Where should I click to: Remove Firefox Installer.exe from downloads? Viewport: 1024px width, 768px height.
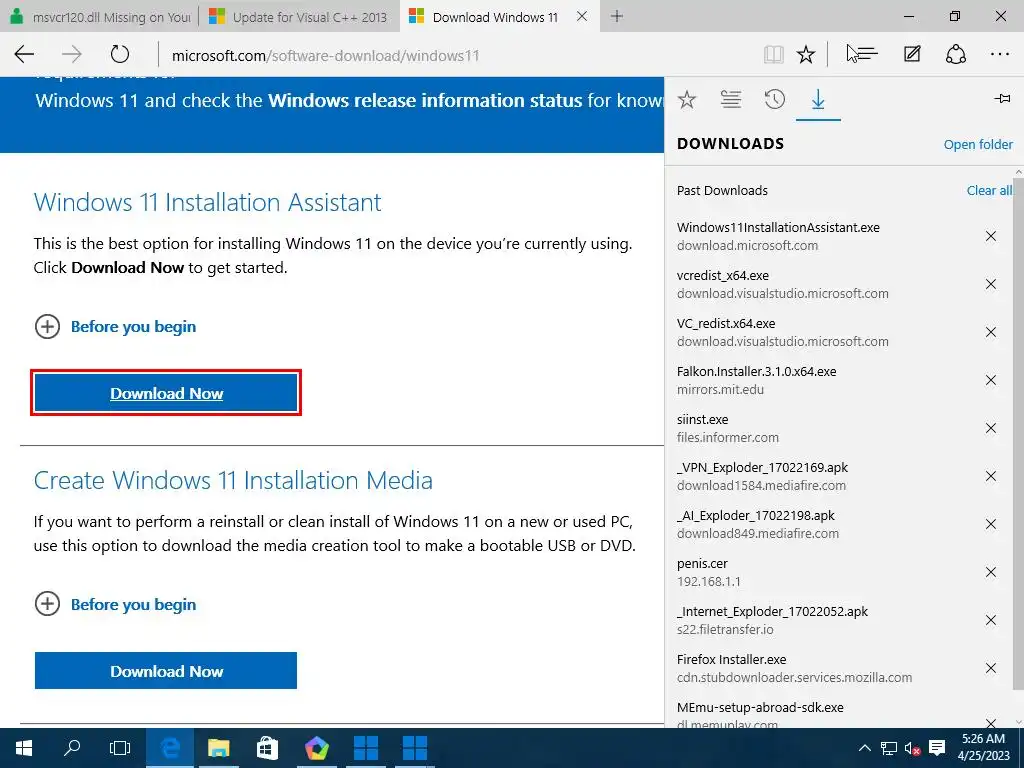pos(991,668)
